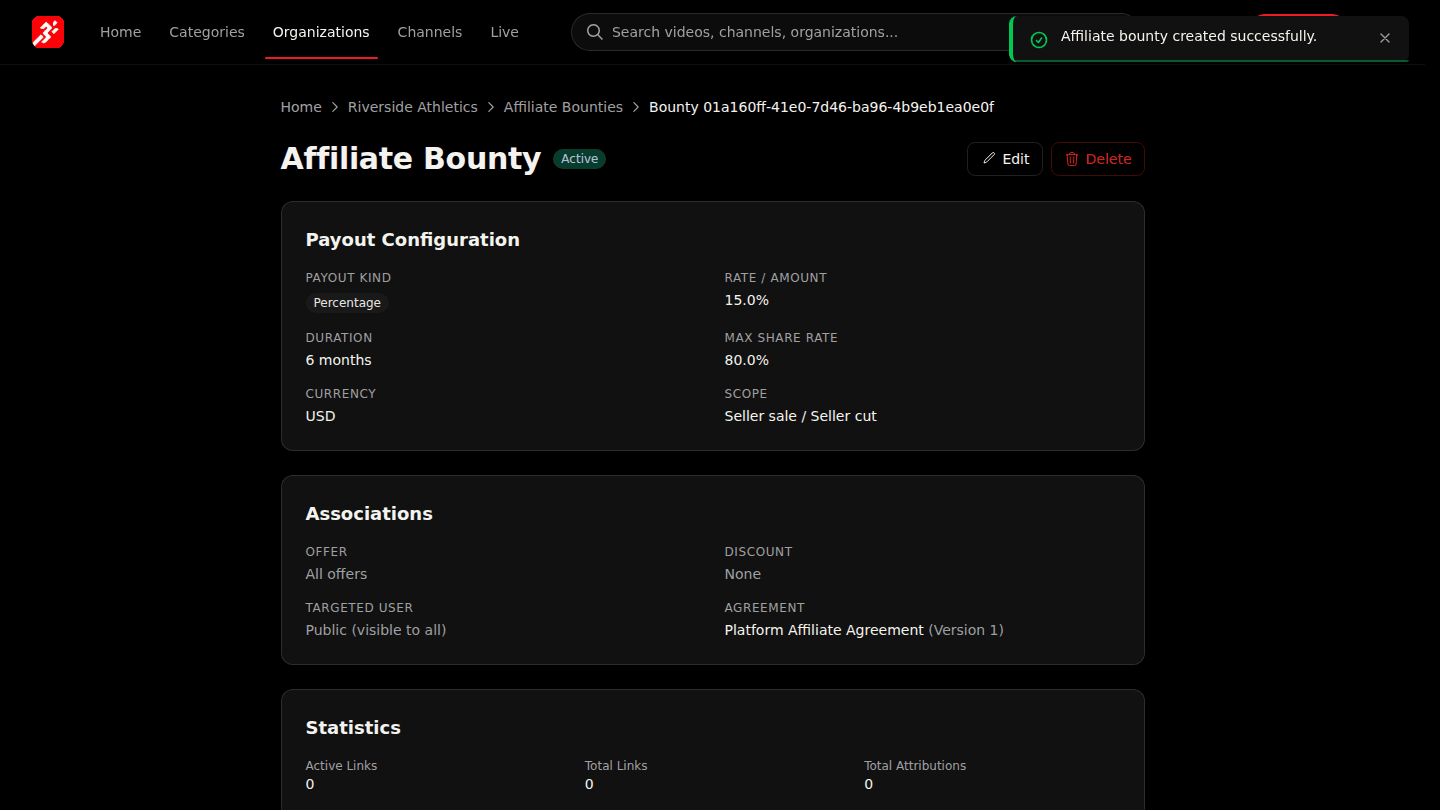
Task: Open the Live nav item
Action: 504,32
